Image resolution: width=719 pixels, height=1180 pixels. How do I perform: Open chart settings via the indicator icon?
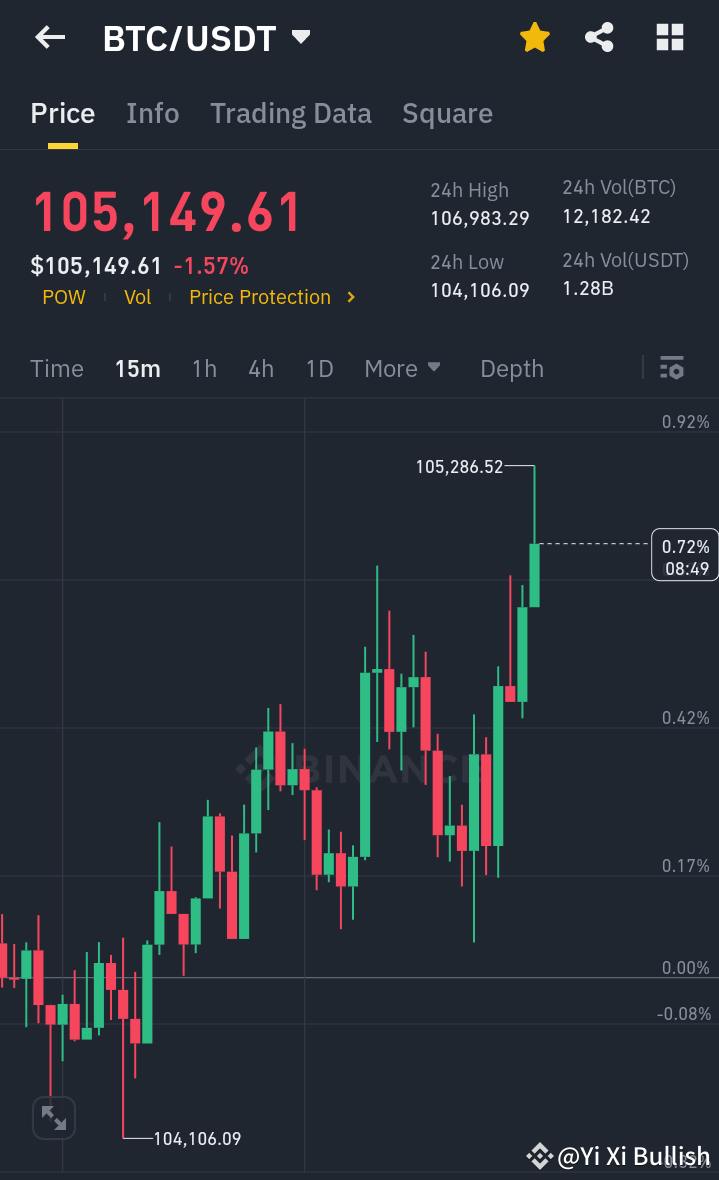click(x=672, y=369)
